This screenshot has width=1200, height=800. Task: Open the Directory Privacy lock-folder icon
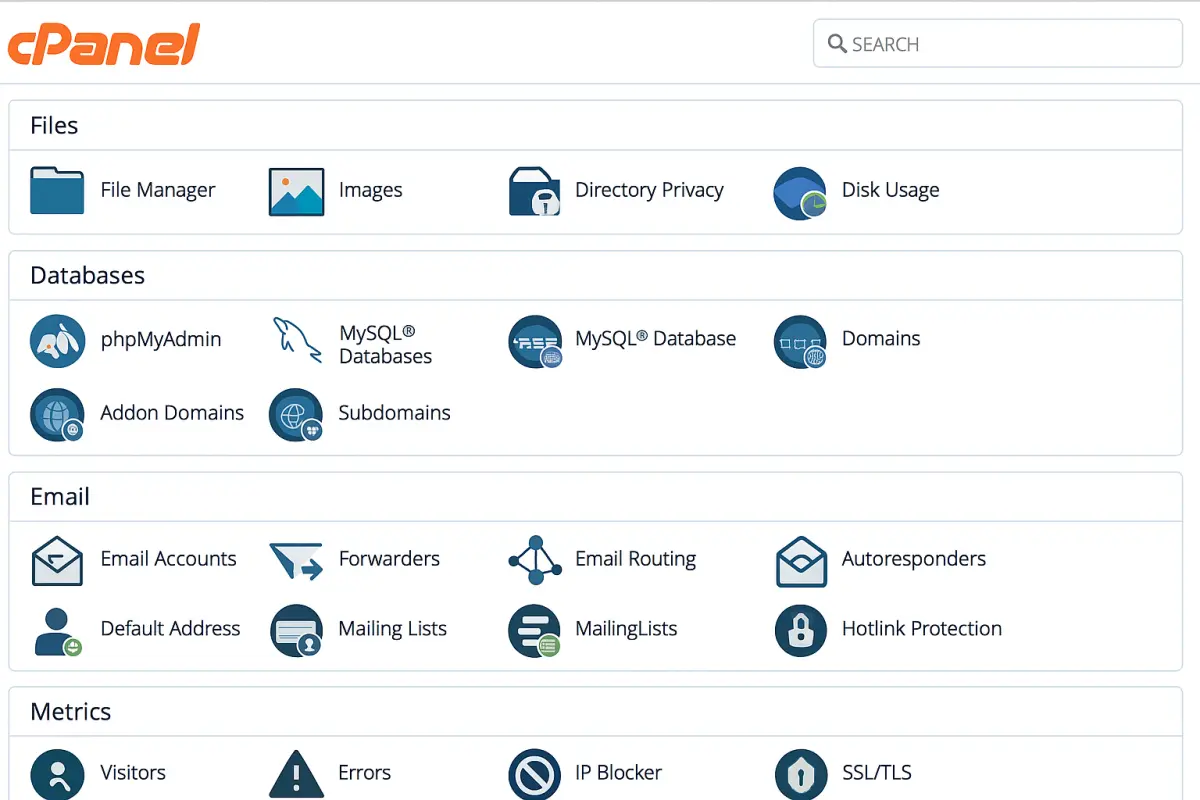tap(535, 191)
